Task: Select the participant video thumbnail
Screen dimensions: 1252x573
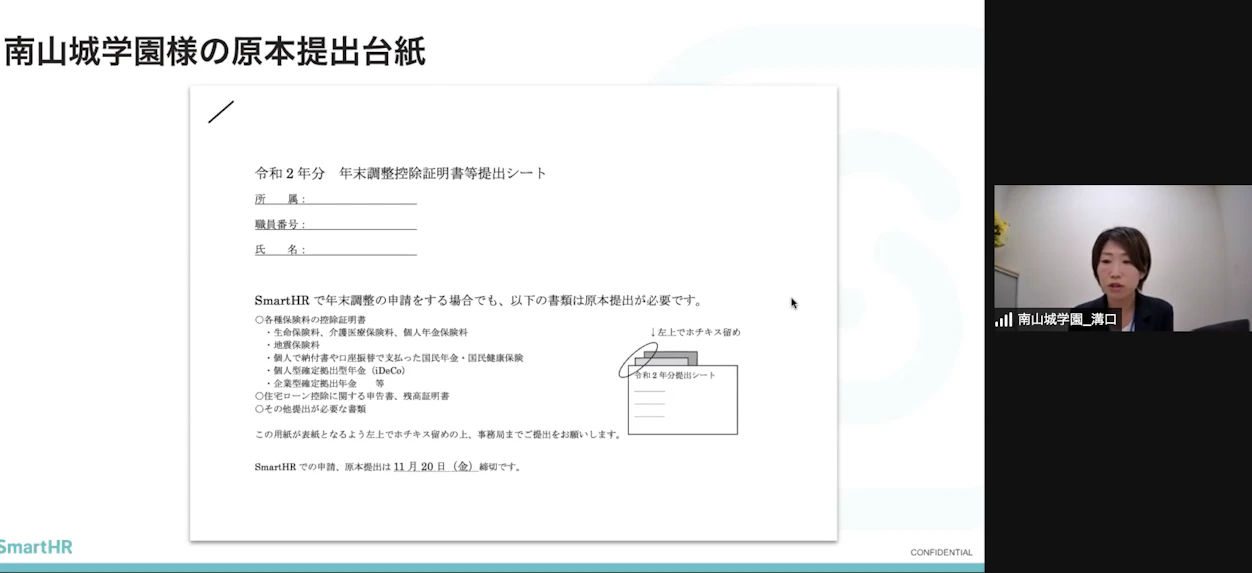Action: coord(1122,258)
